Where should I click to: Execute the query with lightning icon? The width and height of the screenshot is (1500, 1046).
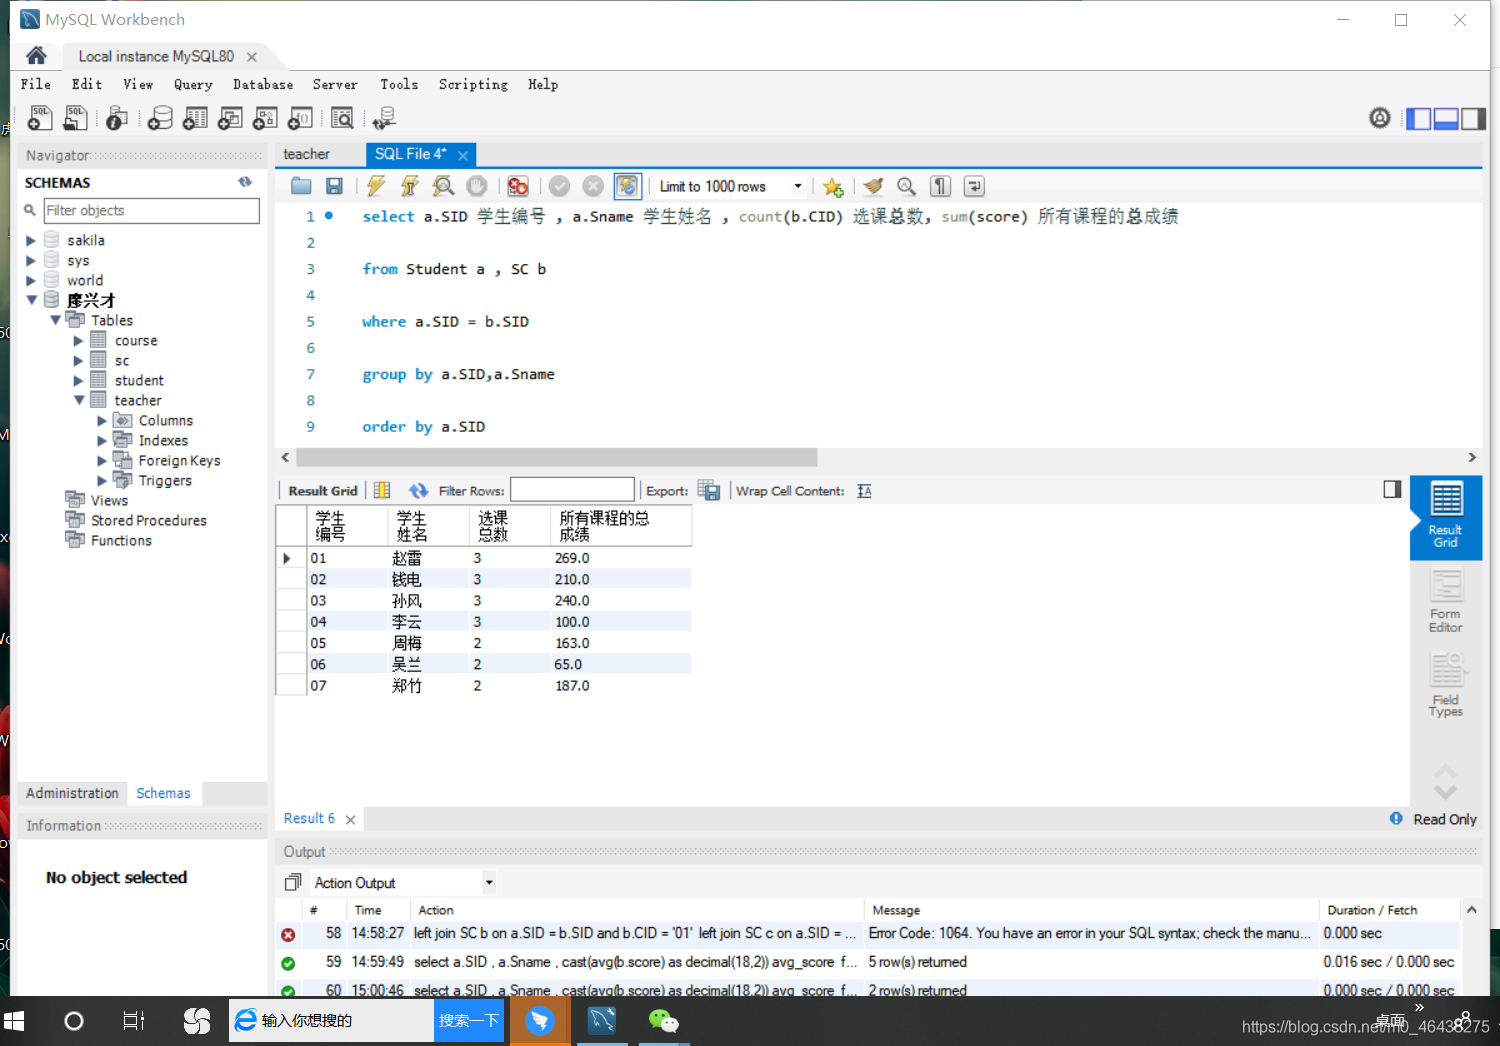(376, 186)
